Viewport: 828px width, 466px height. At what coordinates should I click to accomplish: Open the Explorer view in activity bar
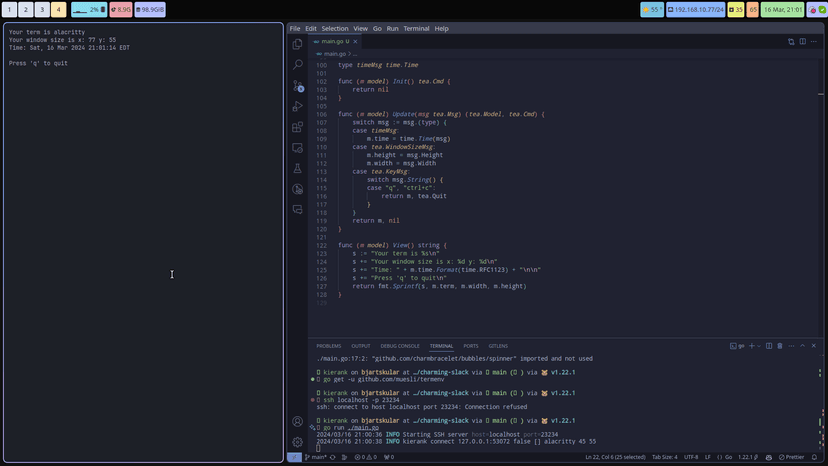point(297,44)
